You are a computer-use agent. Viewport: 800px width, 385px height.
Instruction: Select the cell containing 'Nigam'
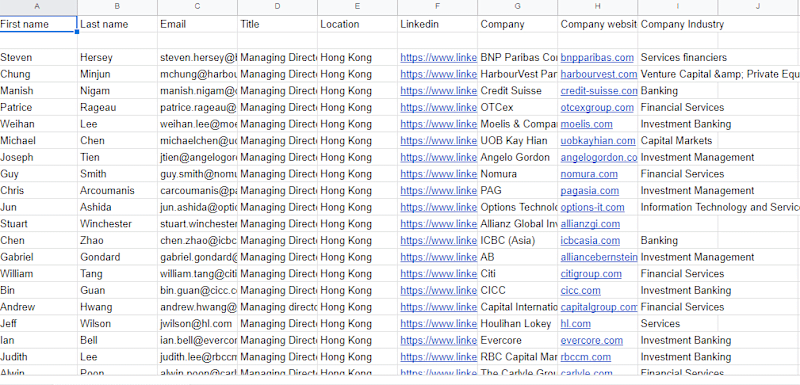tap(118, 91)
